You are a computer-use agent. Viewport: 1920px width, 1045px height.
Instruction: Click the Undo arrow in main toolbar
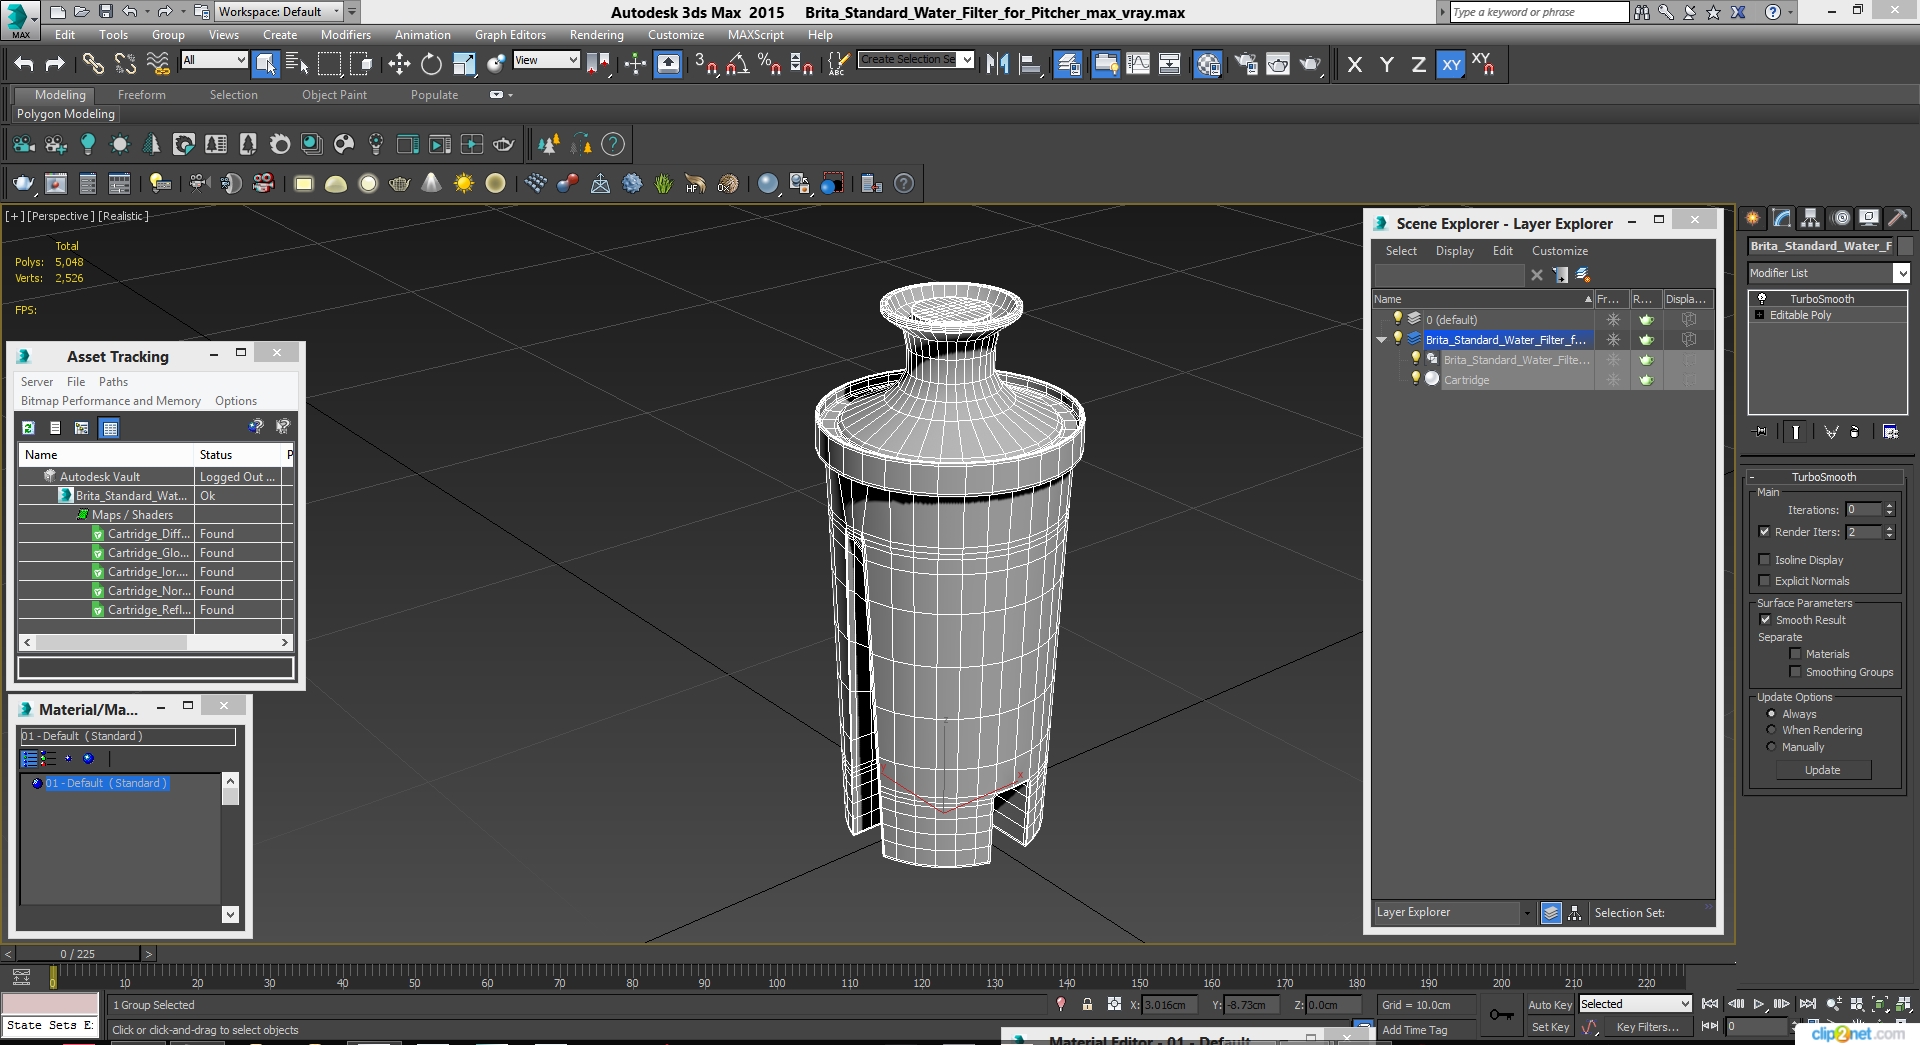pos(23,64)
